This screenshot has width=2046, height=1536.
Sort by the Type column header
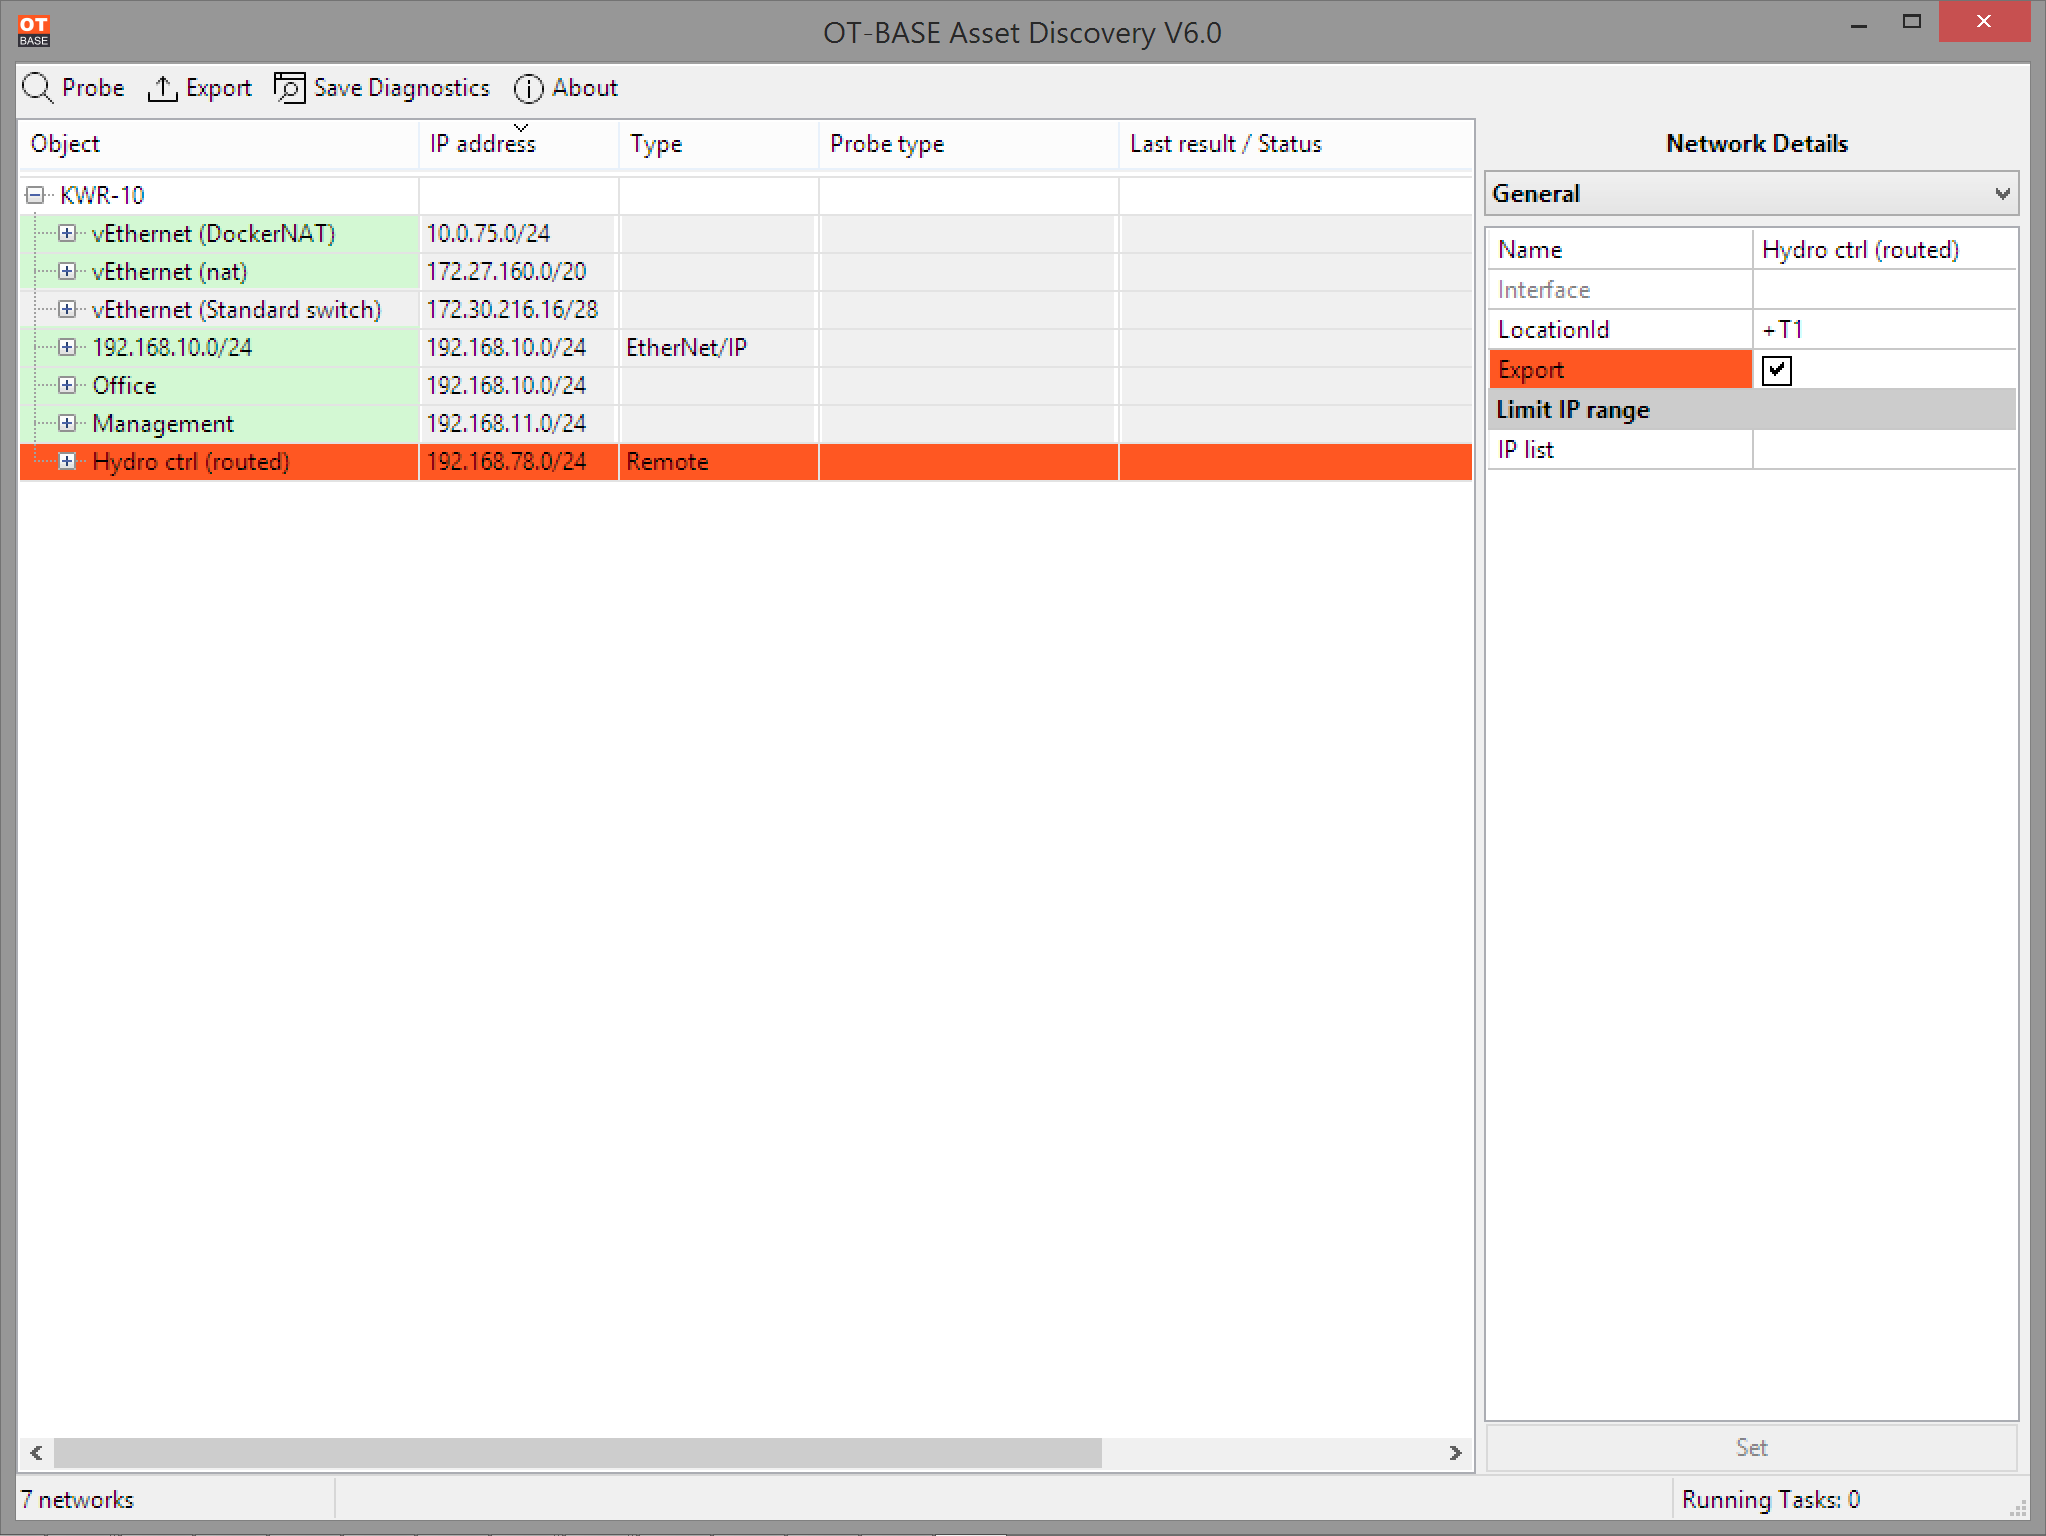pos(719,144)
